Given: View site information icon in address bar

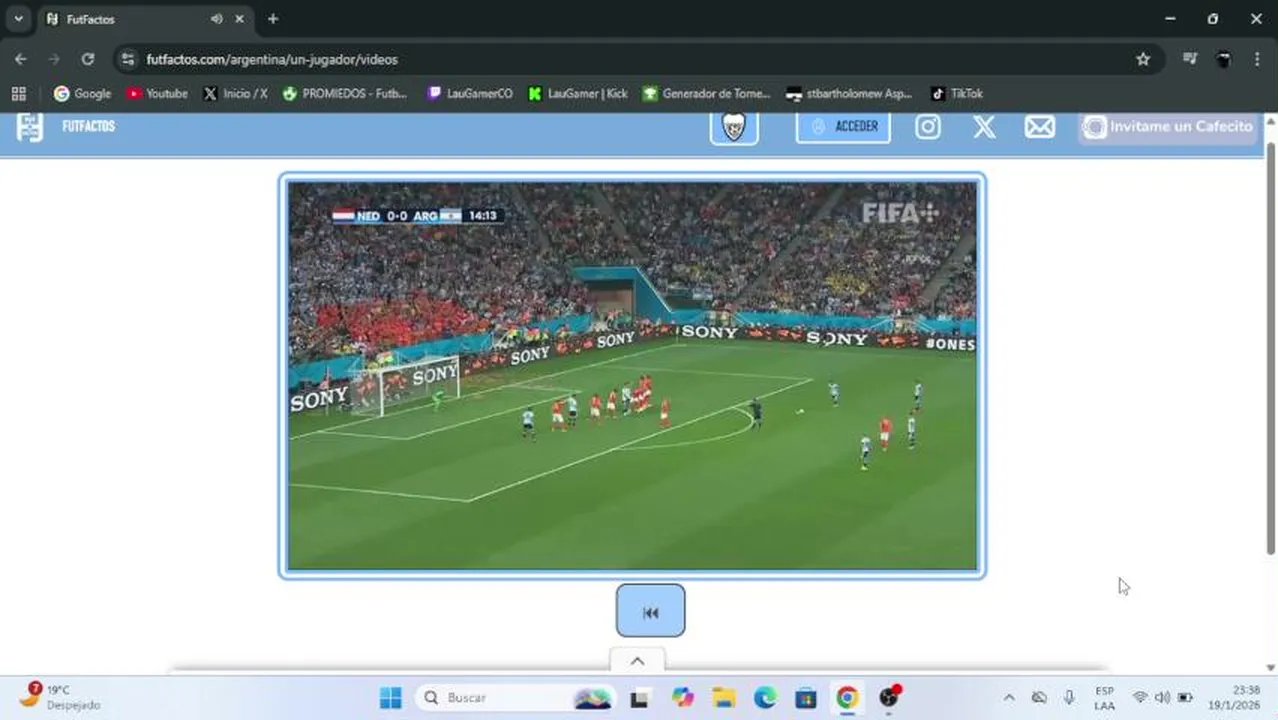Looking at the screenshot, I should (x=128, y=59).
